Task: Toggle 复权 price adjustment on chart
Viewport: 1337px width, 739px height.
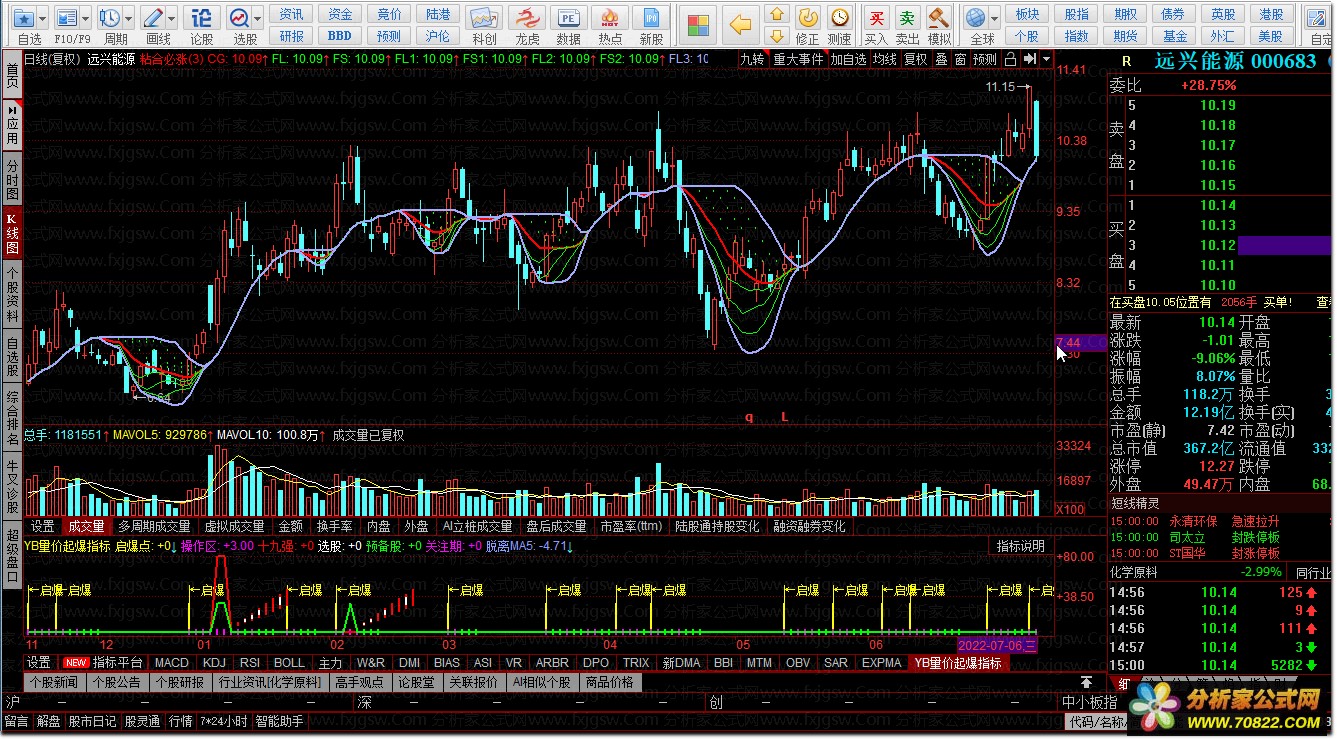Action: tap(916, 59)
